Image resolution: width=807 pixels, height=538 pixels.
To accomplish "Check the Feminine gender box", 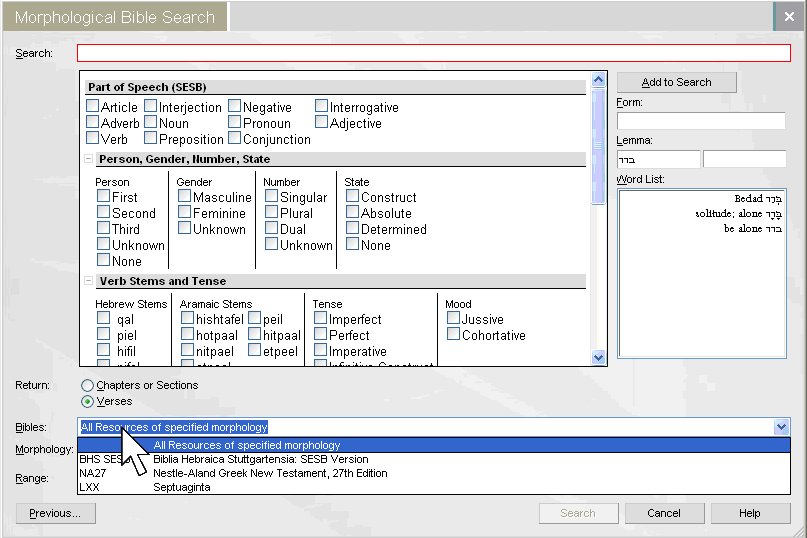I will [185, 212].
